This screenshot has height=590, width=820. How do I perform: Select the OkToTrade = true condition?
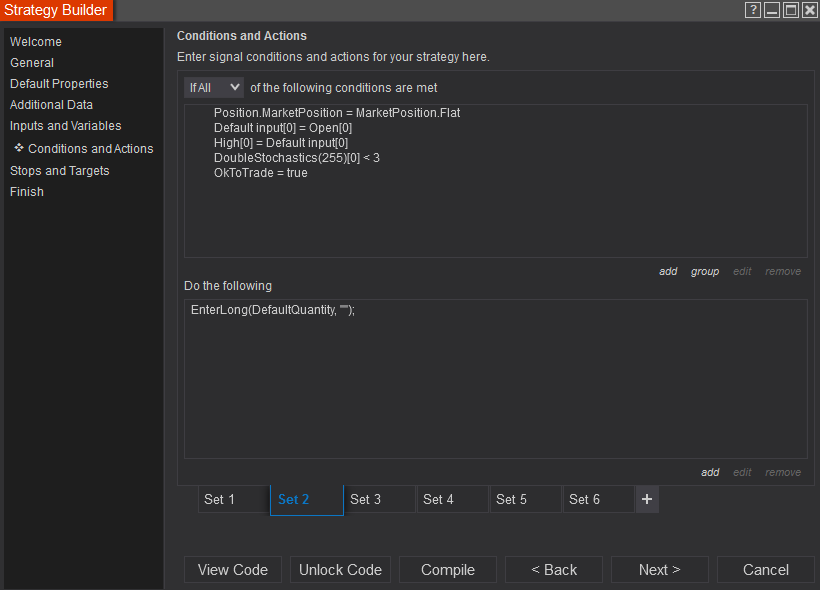[260, 173]
